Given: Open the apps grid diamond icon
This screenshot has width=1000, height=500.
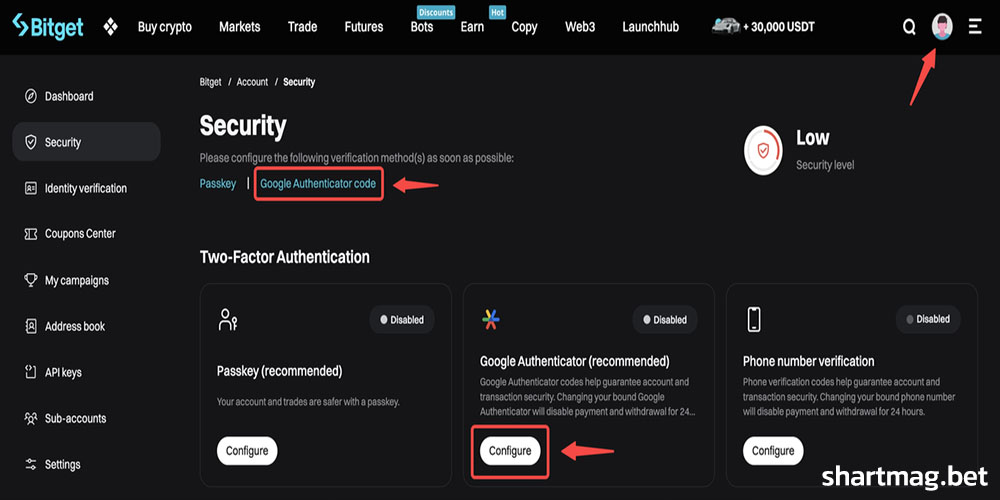Looking at the screenshot, I should pos(111,27).
